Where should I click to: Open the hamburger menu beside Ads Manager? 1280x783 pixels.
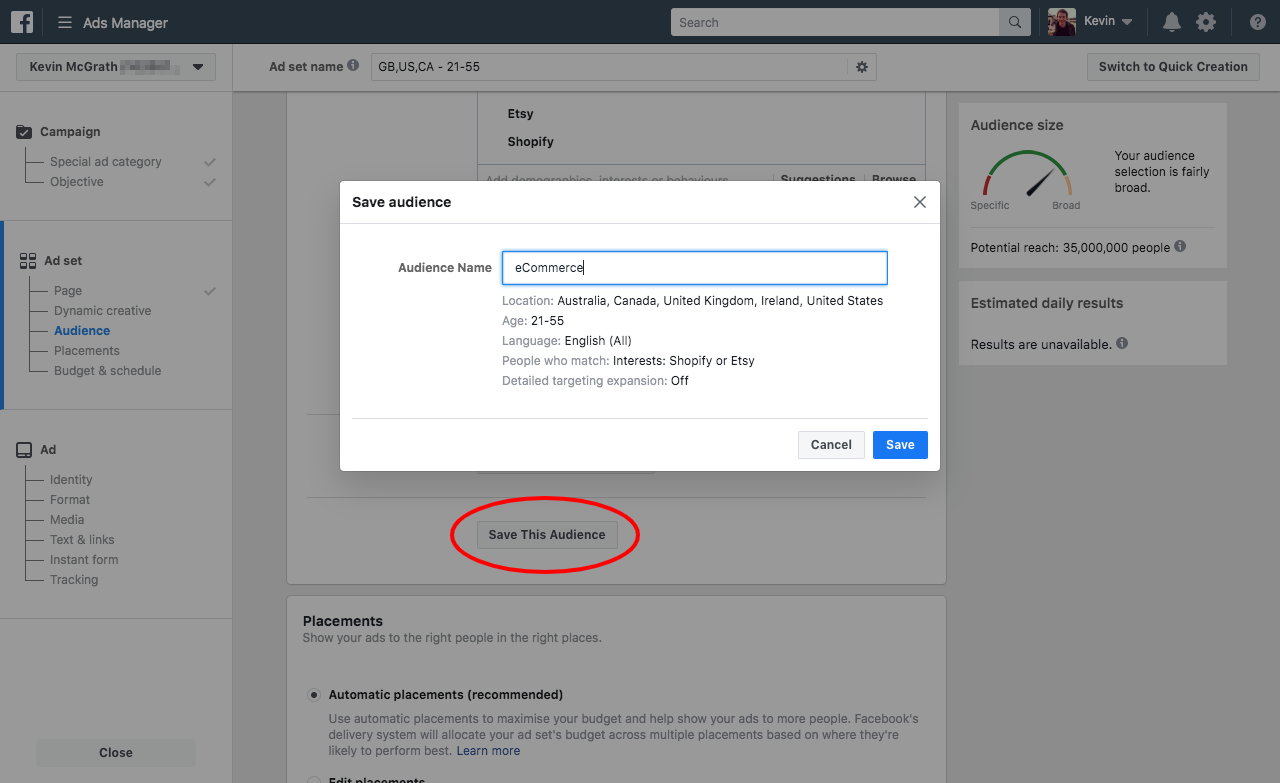65,22
